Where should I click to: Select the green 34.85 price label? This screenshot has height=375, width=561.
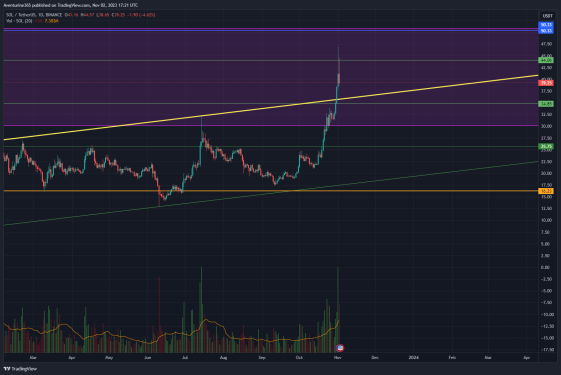[546, 104]
